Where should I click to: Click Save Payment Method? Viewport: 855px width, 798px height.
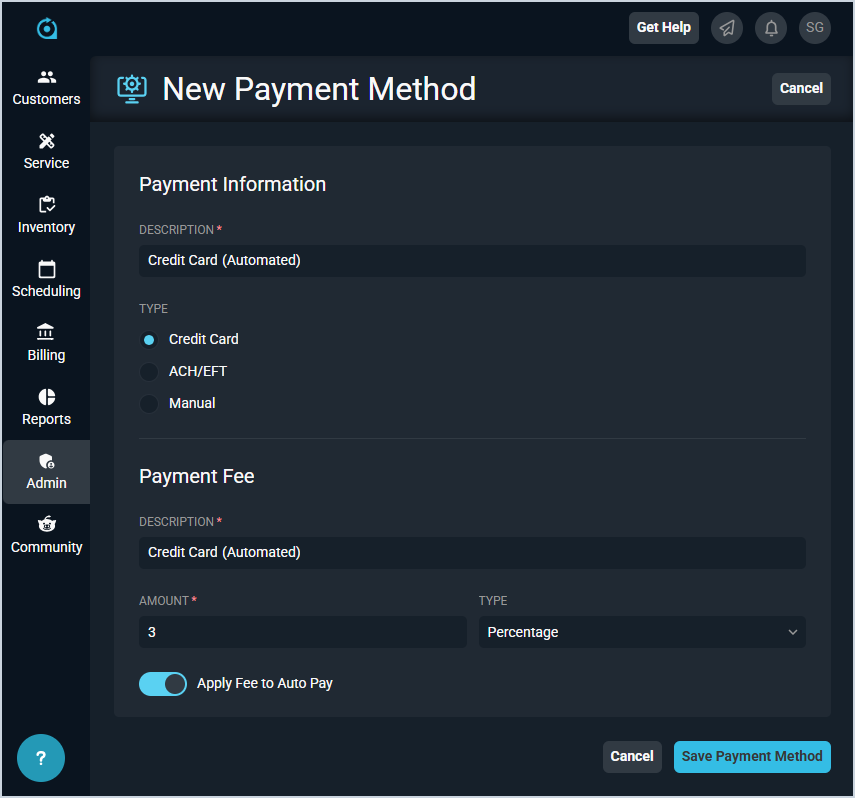pos(752,757)
